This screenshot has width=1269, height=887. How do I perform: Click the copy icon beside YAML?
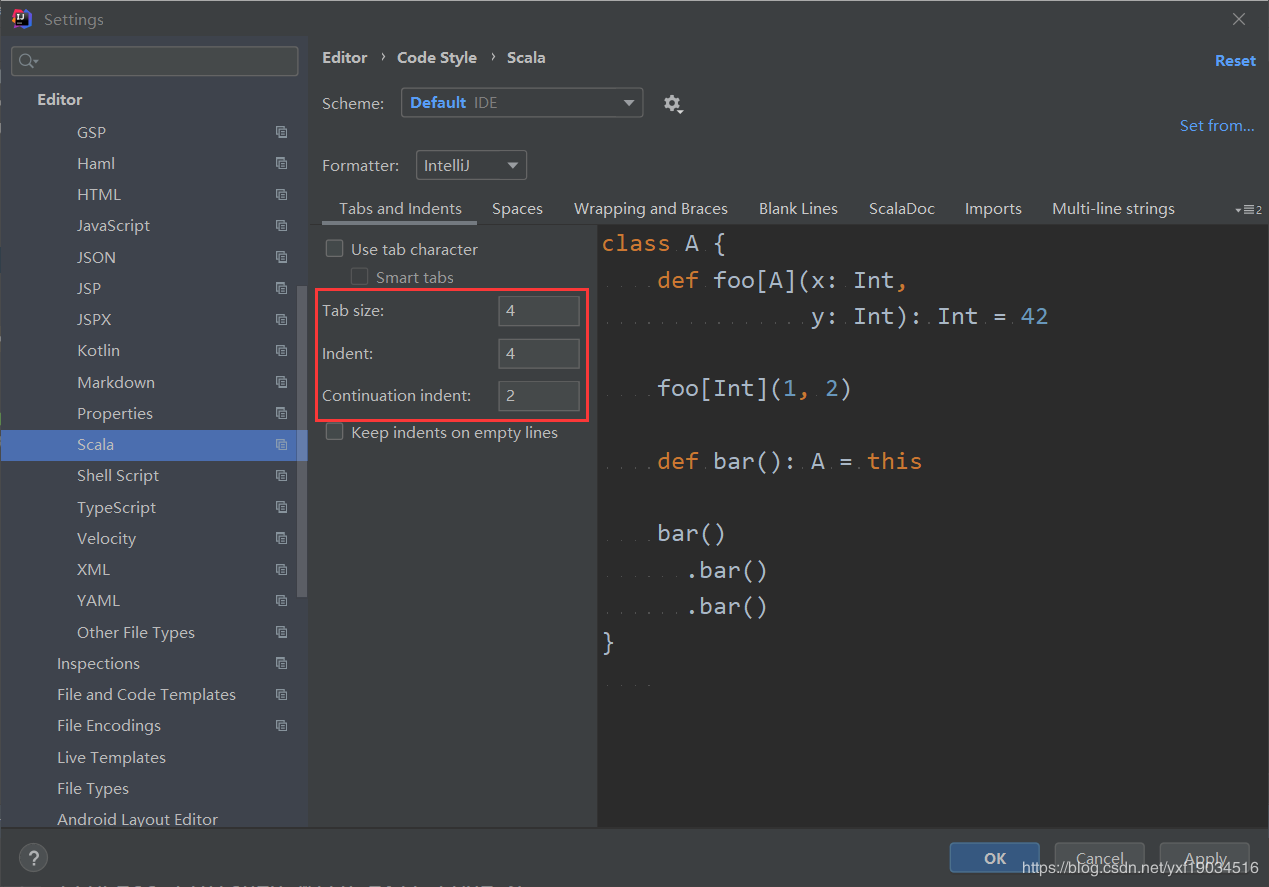(281, 600)
